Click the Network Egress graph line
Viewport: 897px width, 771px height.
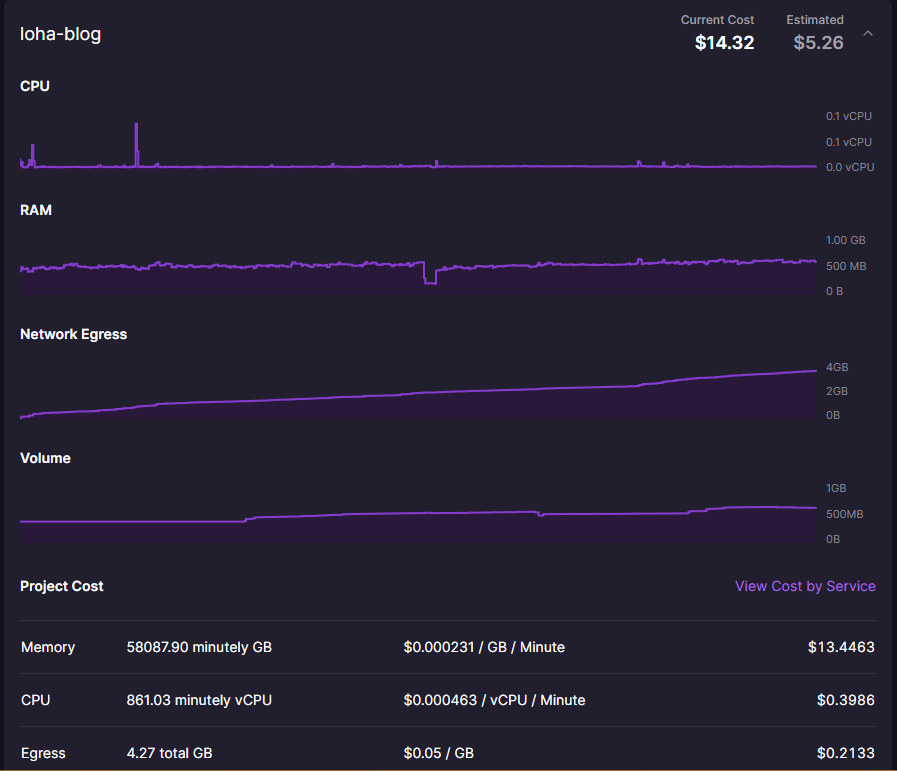[x=418, y=393]
